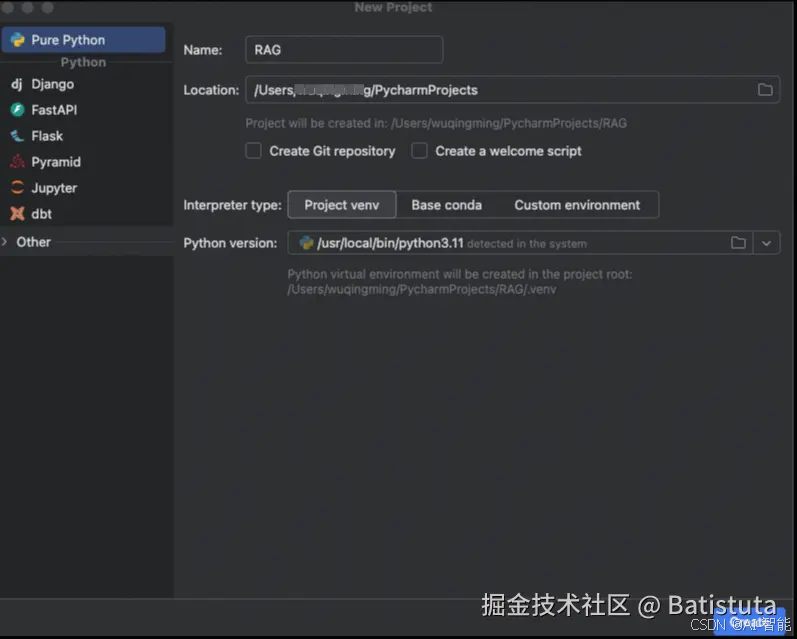Screen dimensions: 797x639
Task: Click the Other category label
Action: pyautogui.click(x=34, y=242)
